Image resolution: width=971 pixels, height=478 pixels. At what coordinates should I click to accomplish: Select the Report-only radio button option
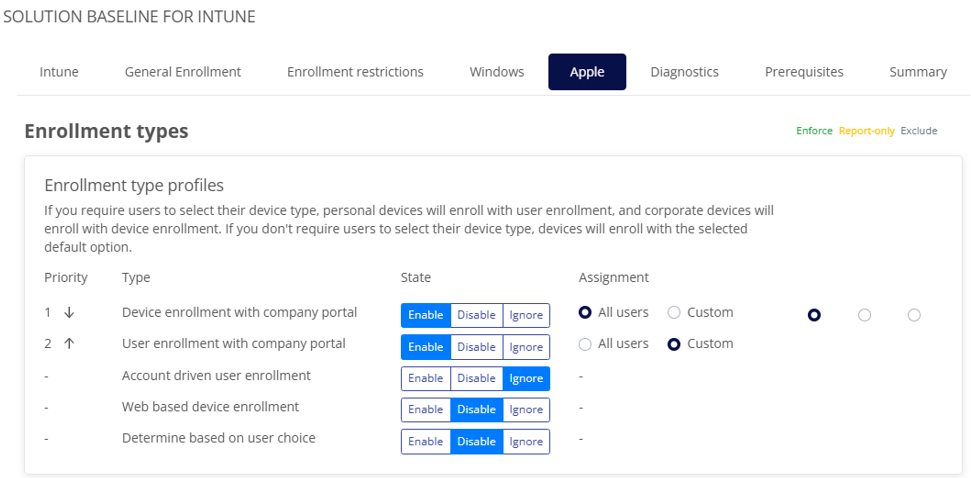pos(864,315)
